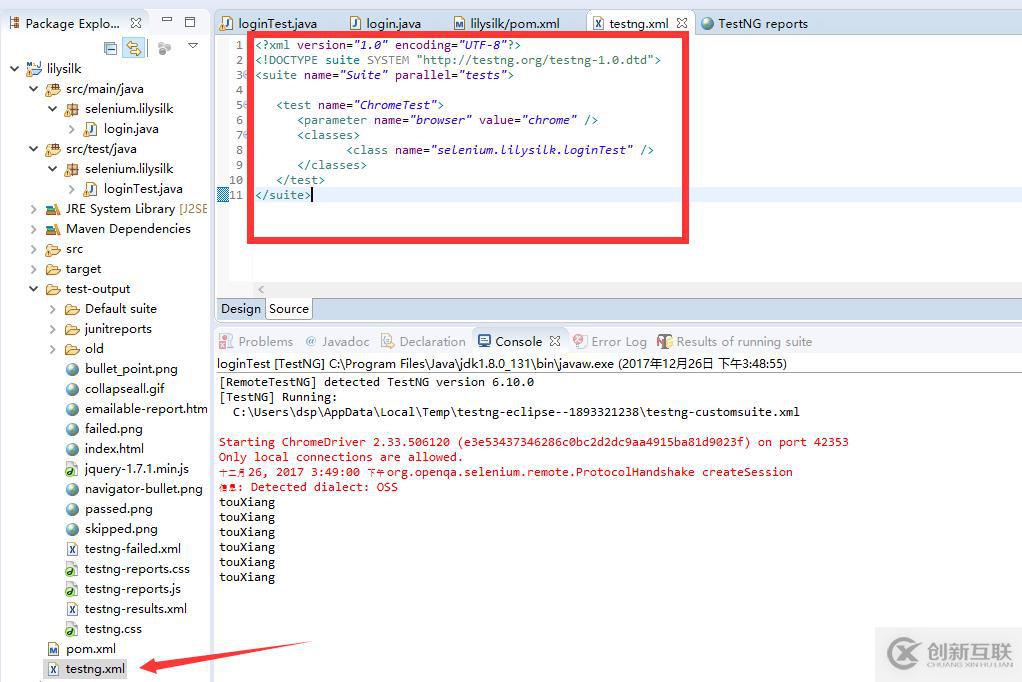Screen dimensions: 1022x682
Task: Click the src/main/java source folder icon
Action: (53, 89)
